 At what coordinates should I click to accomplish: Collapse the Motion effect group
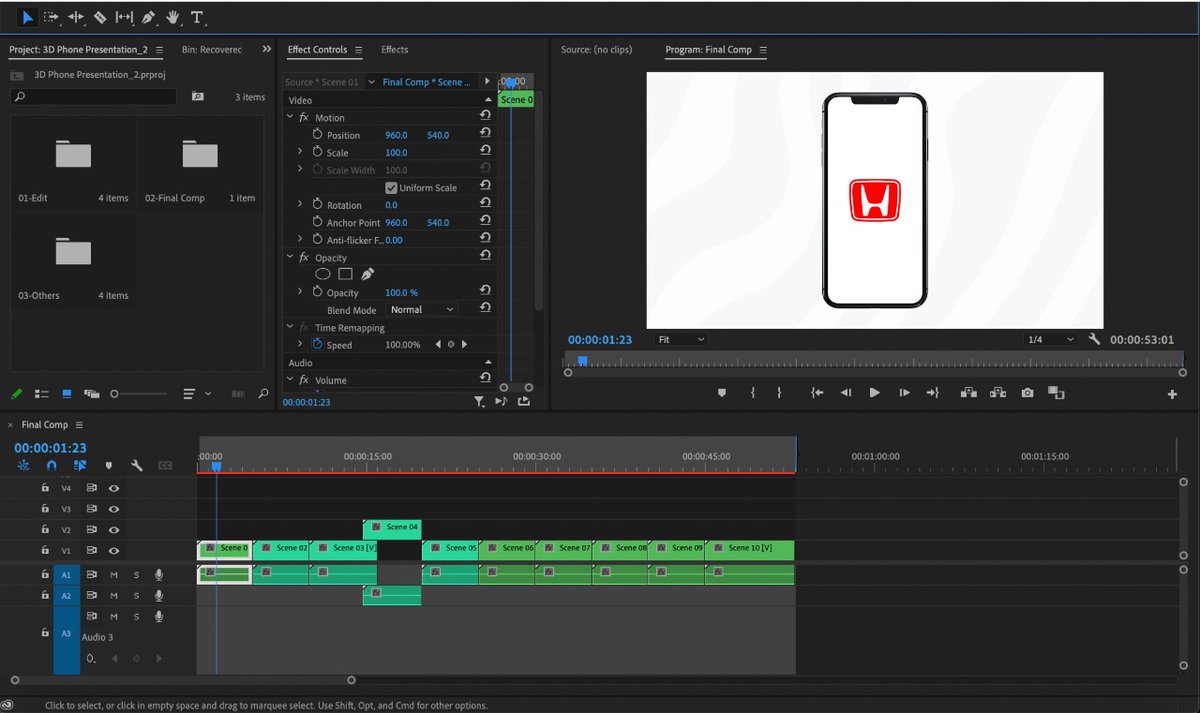pyautogui.click(x=291, y=117)
